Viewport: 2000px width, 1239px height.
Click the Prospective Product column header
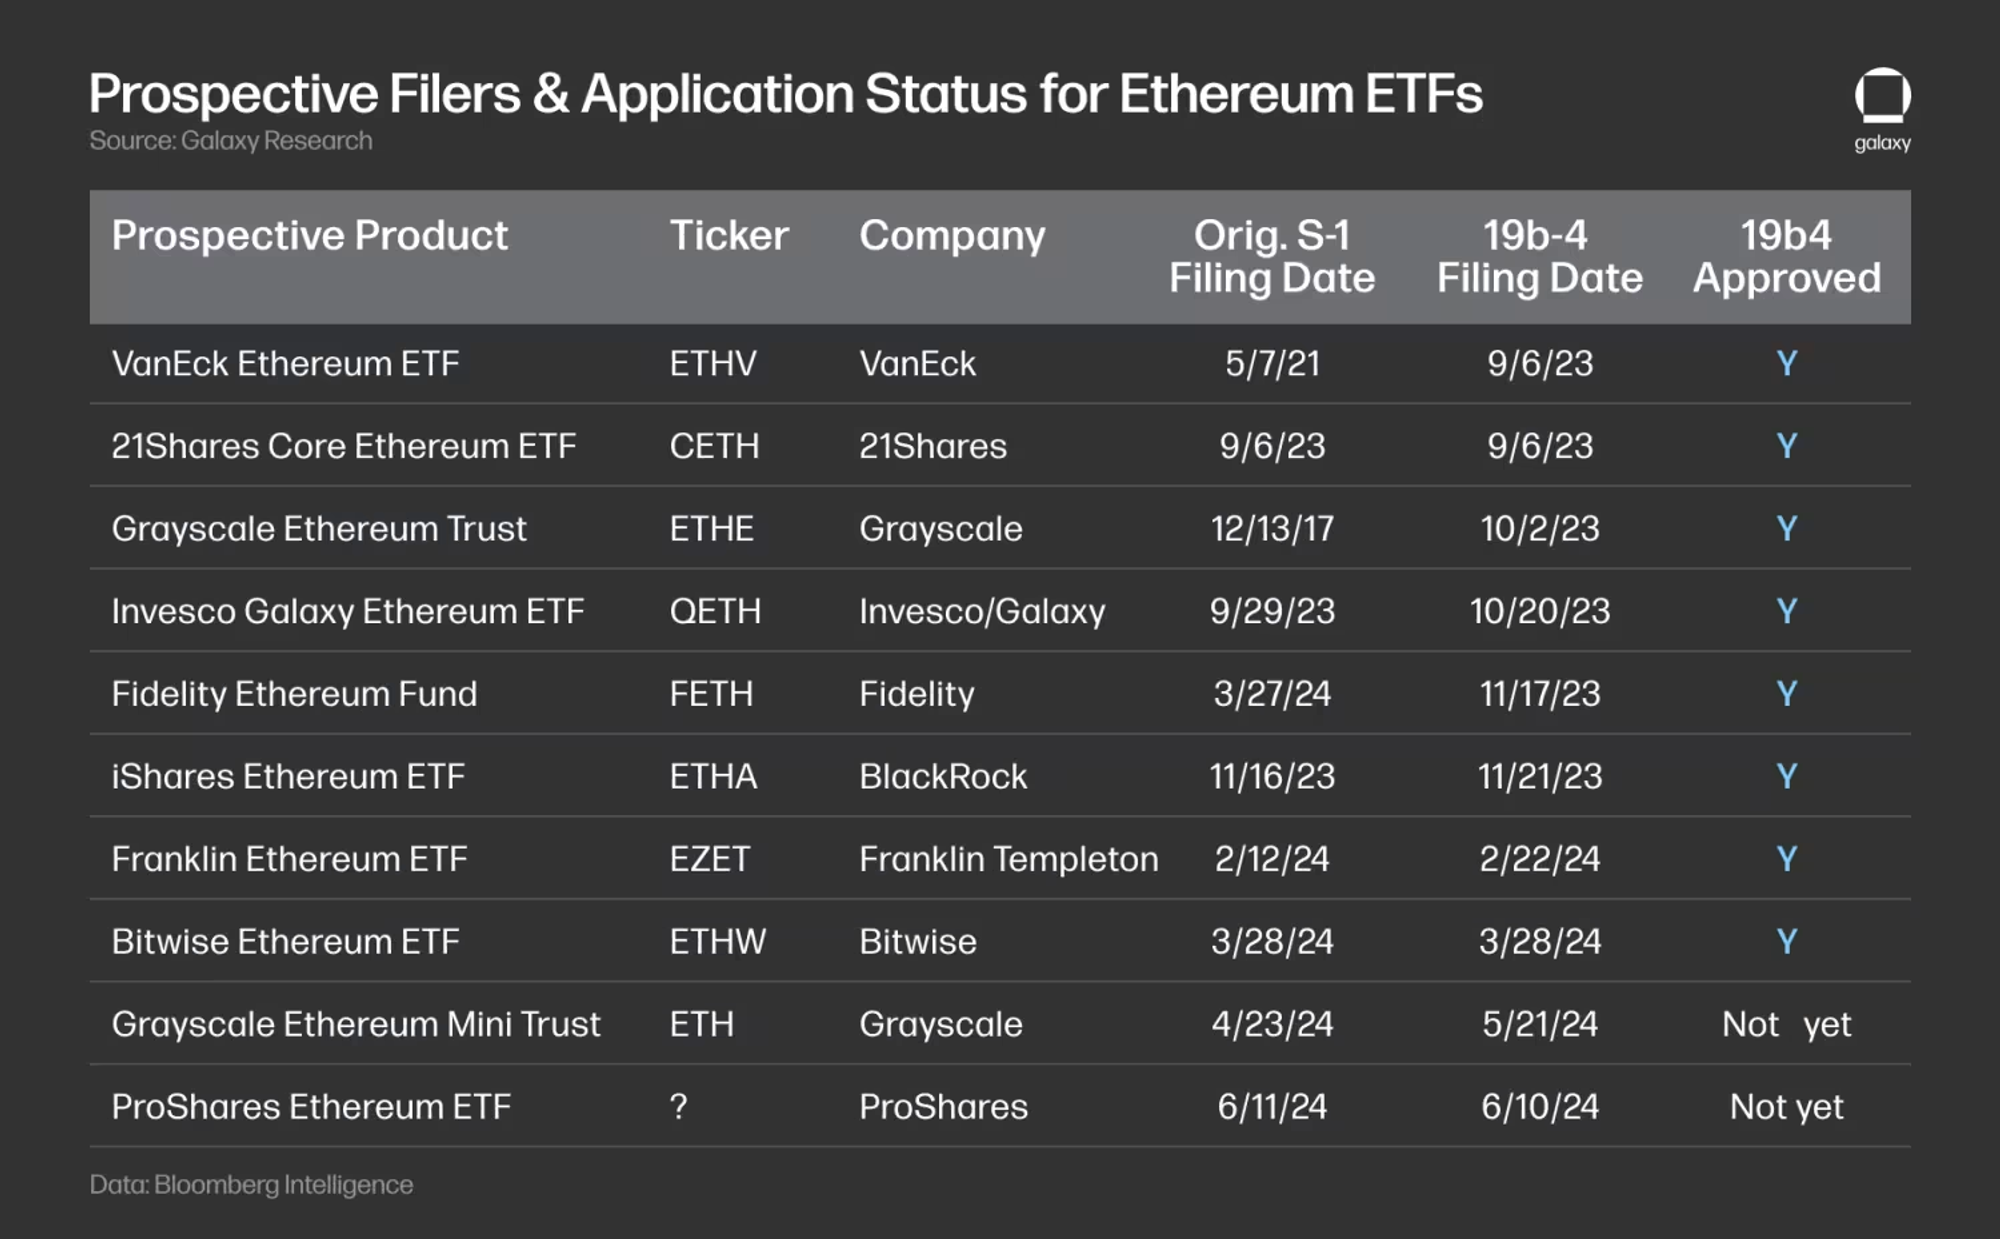pos(309,236)
